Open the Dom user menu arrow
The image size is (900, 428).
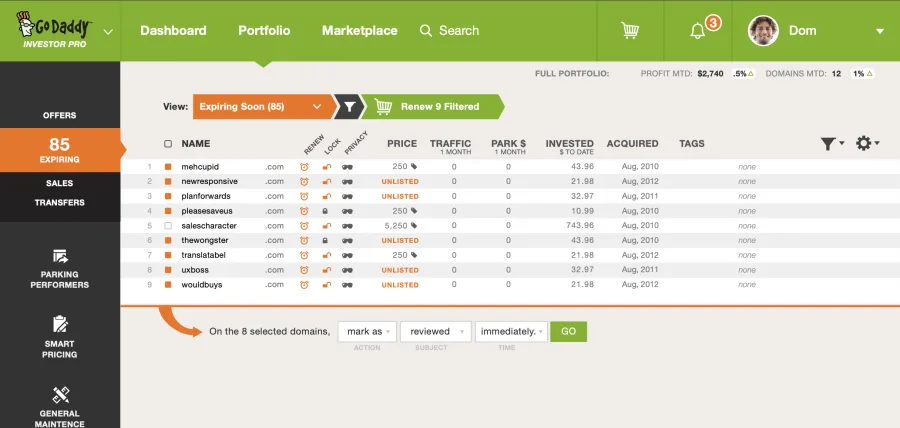(x=879, y=32)
